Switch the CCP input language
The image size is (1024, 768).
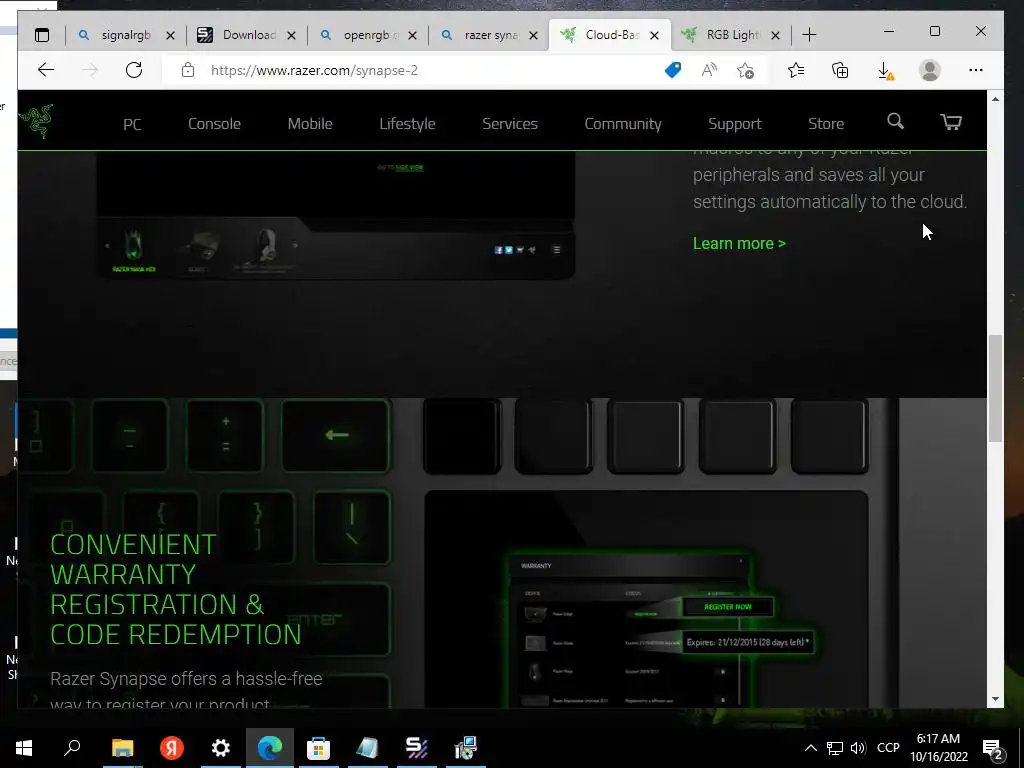(888, 748)
